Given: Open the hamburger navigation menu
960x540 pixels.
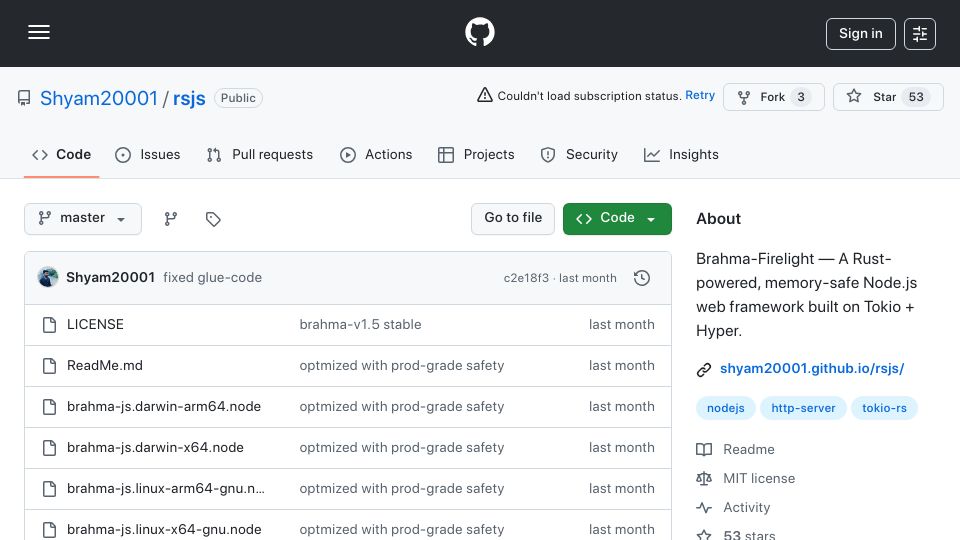Looking at the screenshot, I should (x=39, y=32).
